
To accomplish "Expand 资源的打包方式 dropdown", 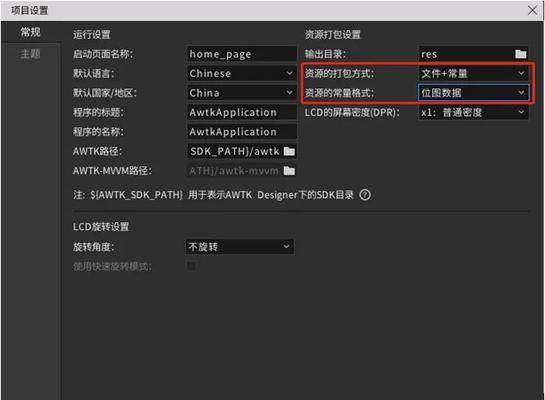I will coord(473,73).
